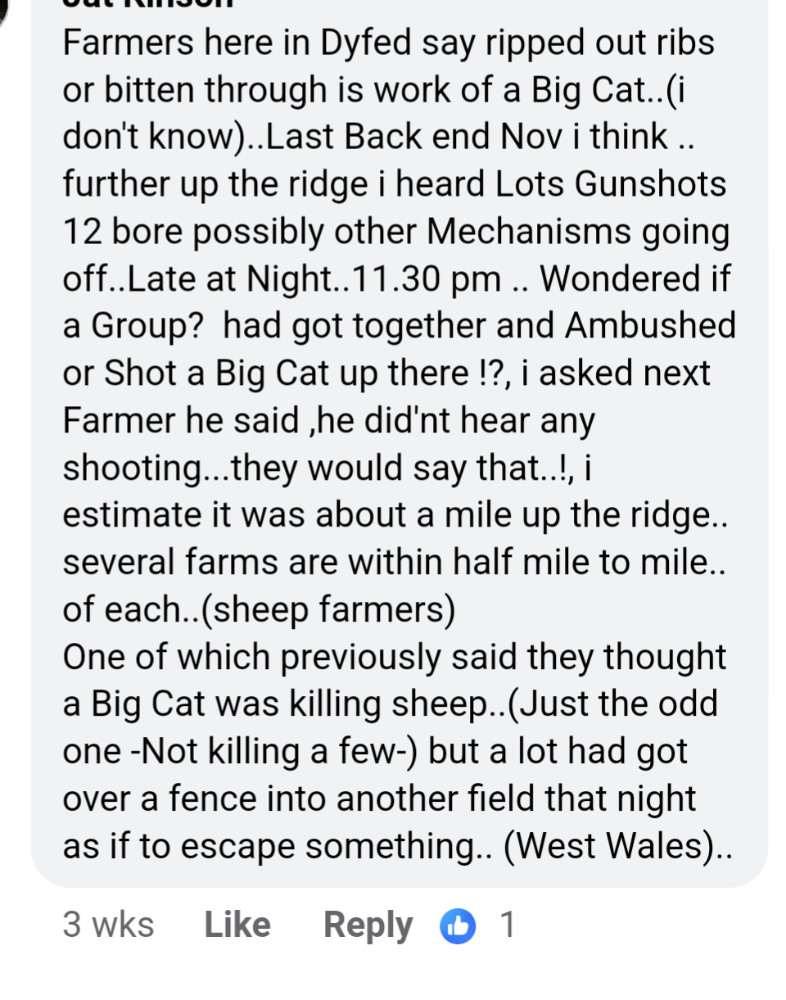Open the 3 wks timestamp link

108,924
